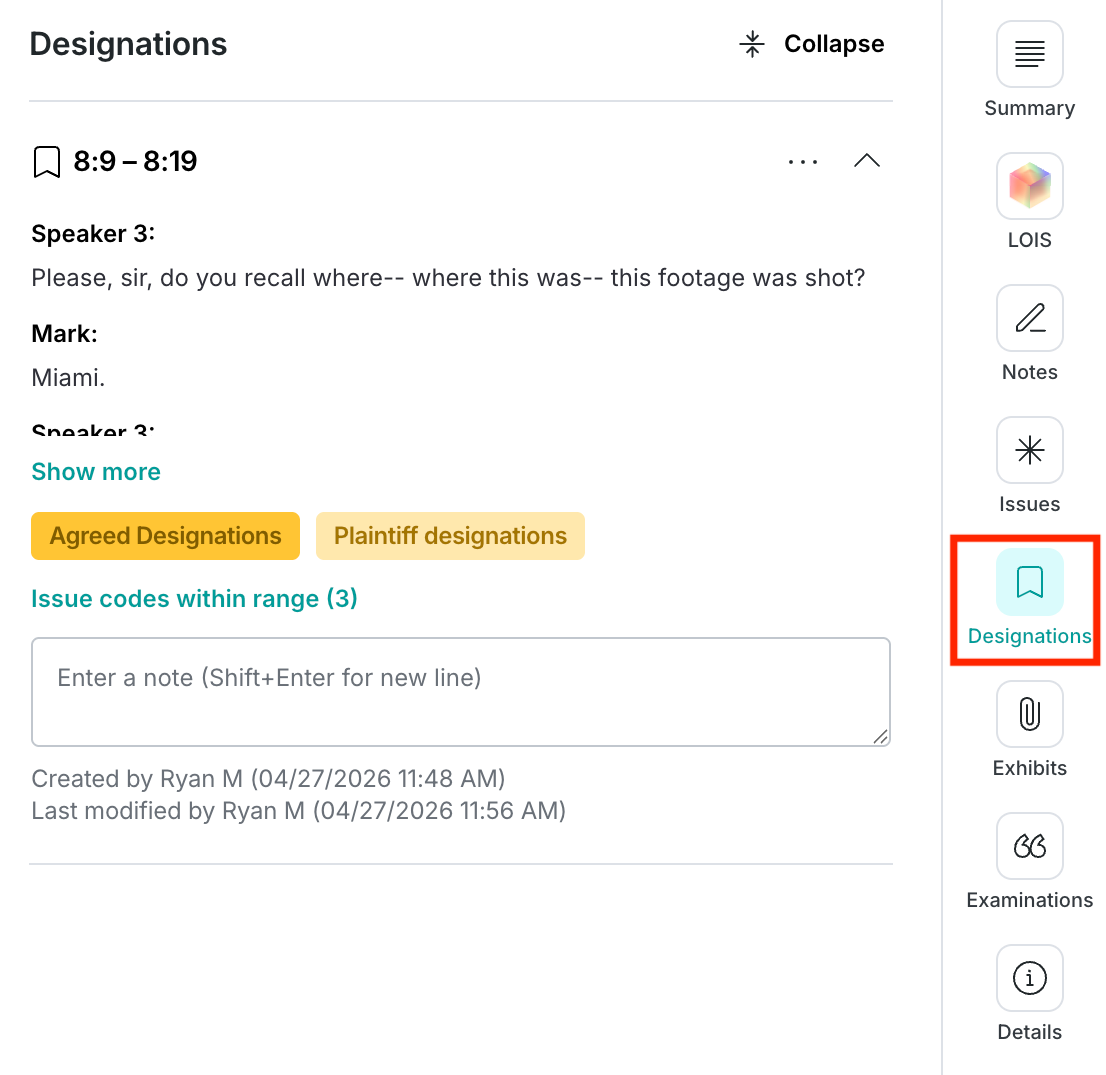Viewport: 1106px width, 1075px height.
Task: Select the Designations bookmark icon in sidebar
Action: click(1029, 582)
